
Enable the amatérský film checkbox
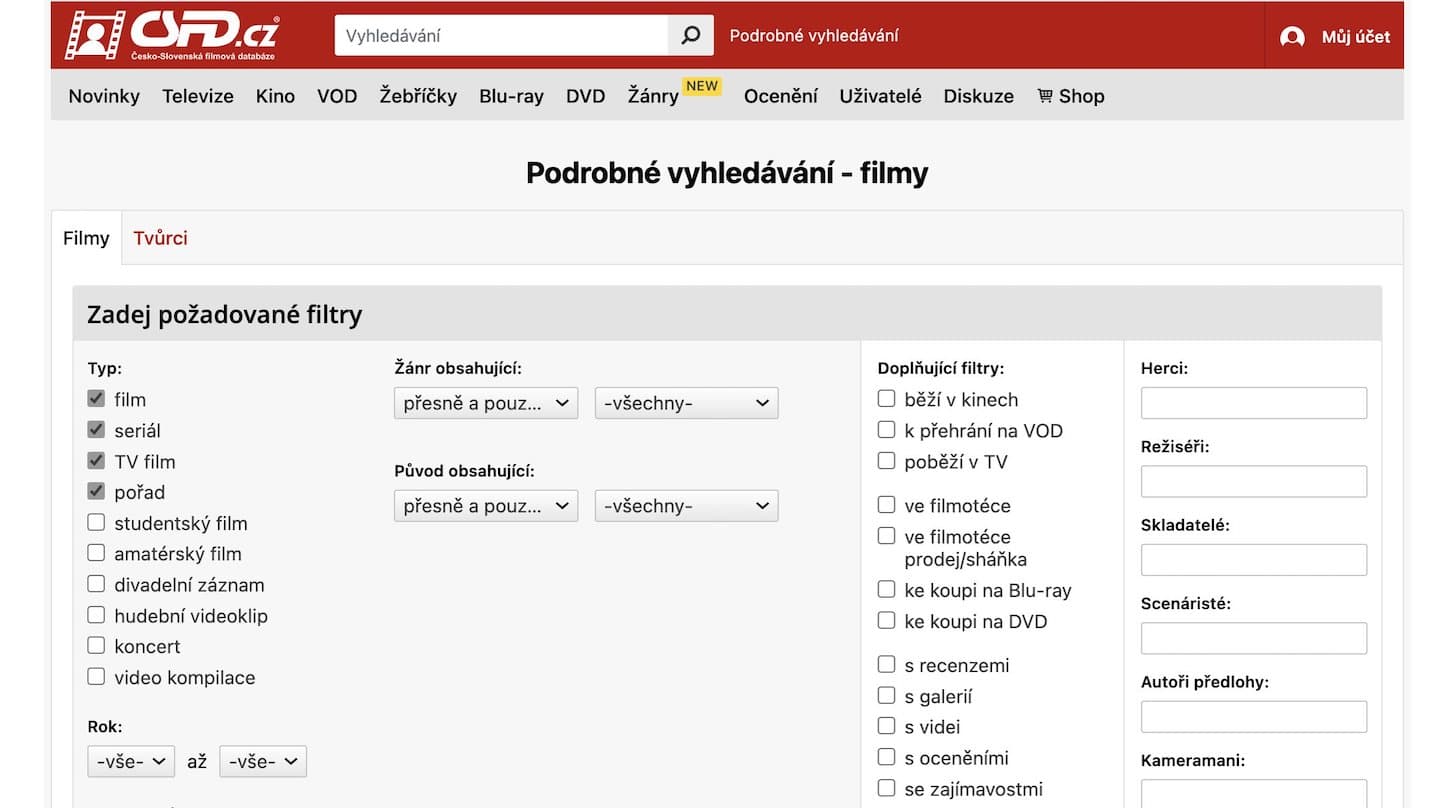(96, 553)
